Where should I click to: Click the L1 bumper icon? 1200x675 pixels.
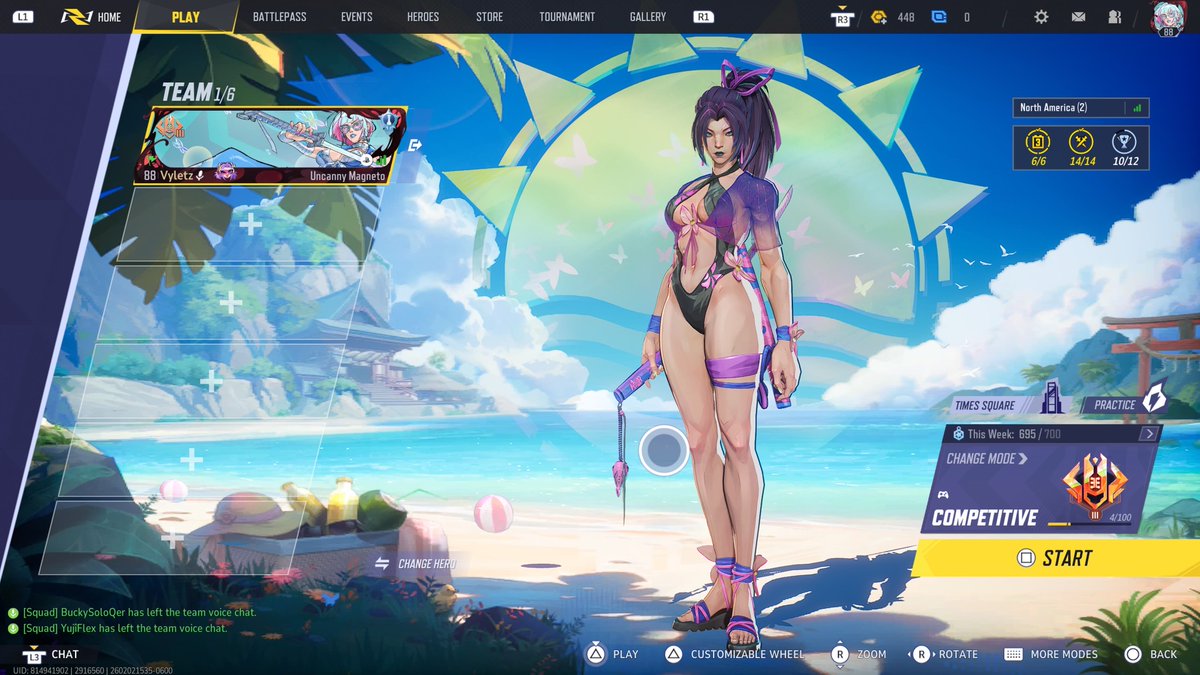coord(23,17)
